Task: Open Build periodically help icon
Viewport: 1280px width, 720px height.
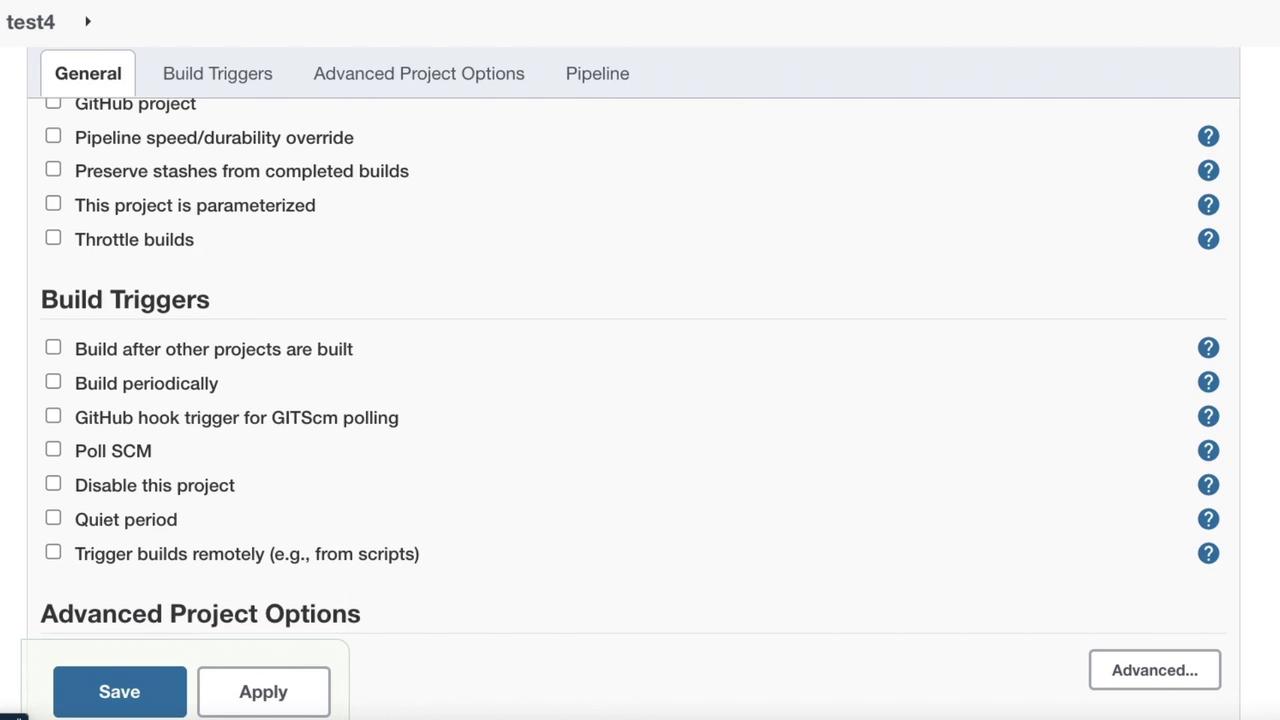Action: (x=1208, y=382)
